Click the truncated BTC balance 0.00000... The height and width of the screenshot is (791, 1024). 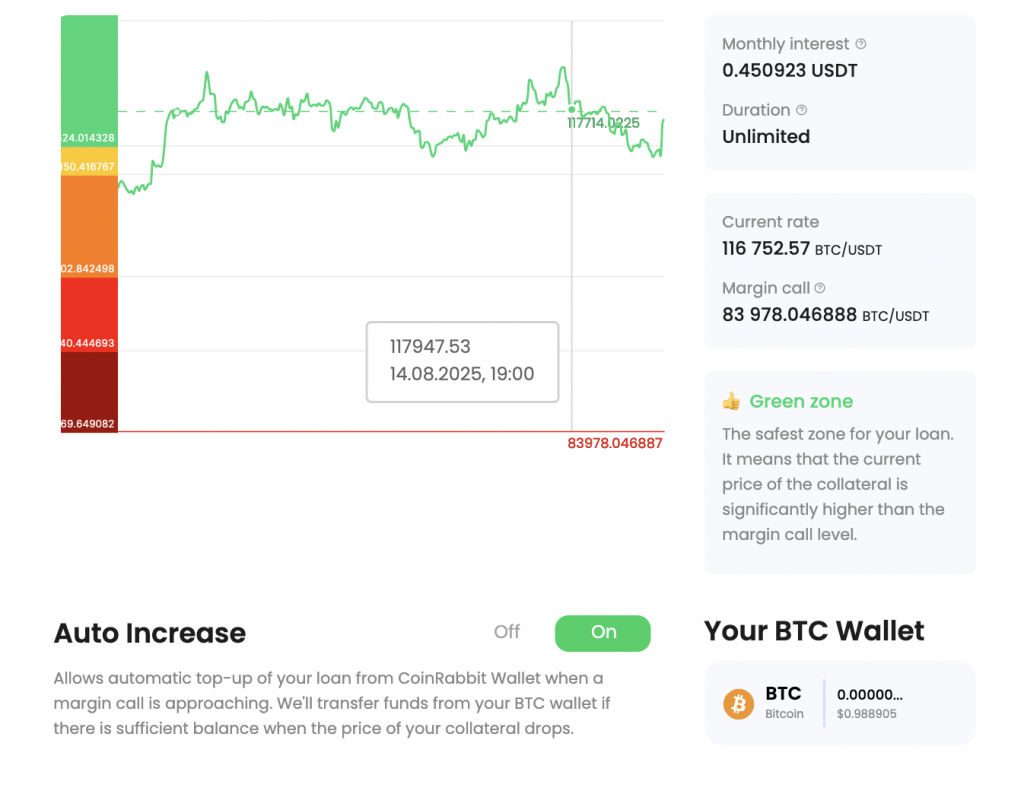(869, 694)
